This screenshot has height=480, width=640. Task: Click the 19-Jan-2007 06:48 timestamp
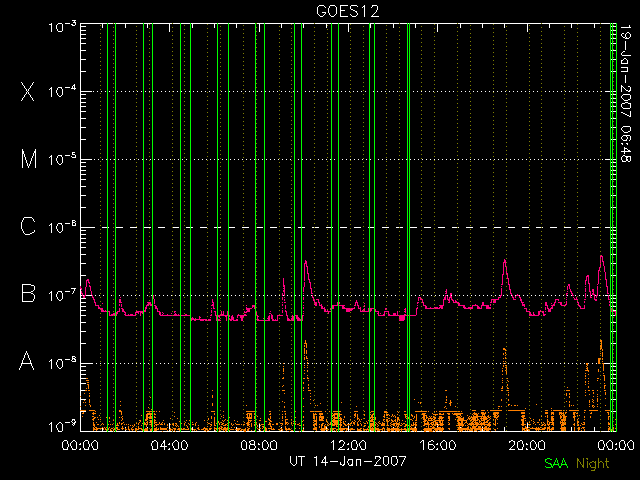[625, 93]
